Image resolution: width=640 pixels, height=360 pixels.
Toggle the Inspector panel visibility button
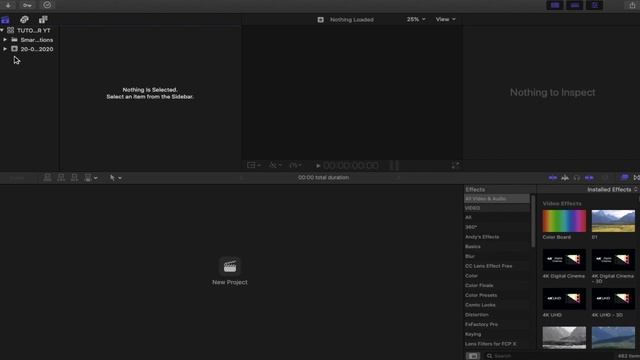[x=595, y=5]
